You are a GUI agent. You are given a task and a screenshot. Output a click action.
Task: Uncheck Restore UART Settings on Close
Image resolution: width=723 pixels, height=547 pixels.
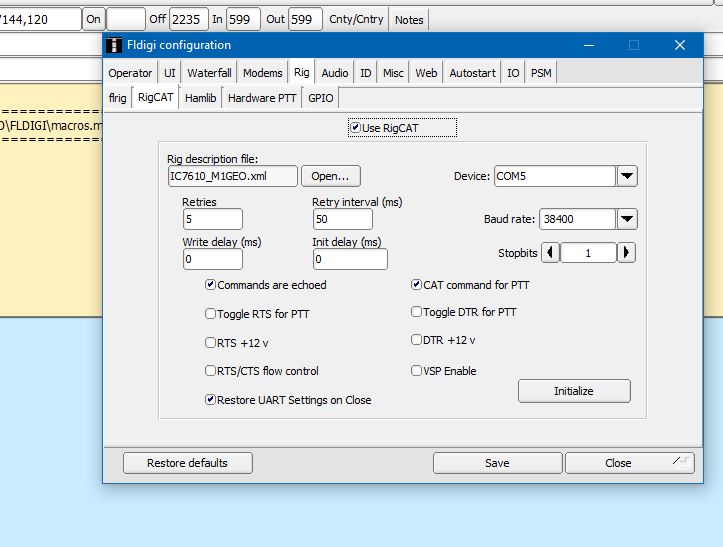point(210,399)
